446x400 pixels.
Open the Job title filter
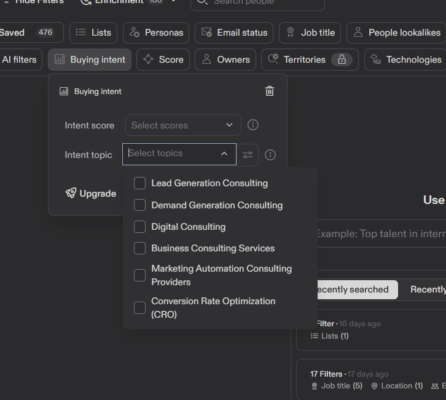[310, 33]
